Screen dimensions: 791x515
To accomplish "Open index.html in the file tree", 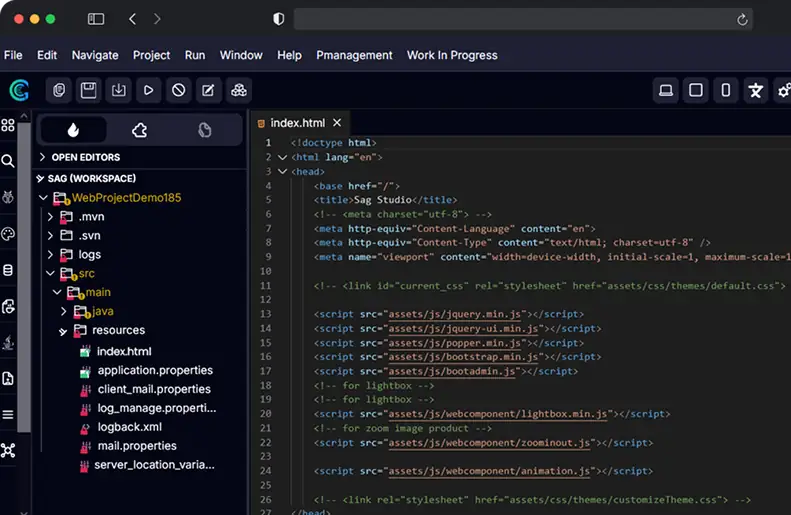I will [x=124, y=352].
